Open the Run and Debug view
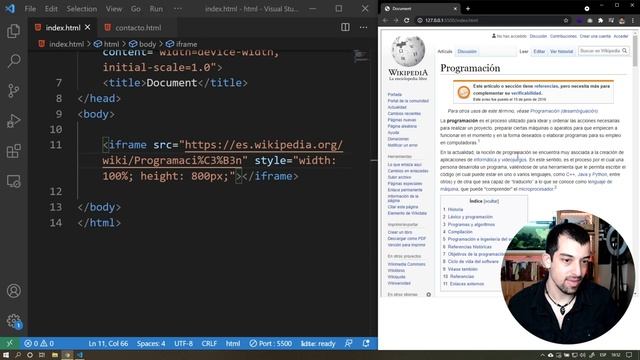This screenshot has width=640, height=360. point(13,121)
